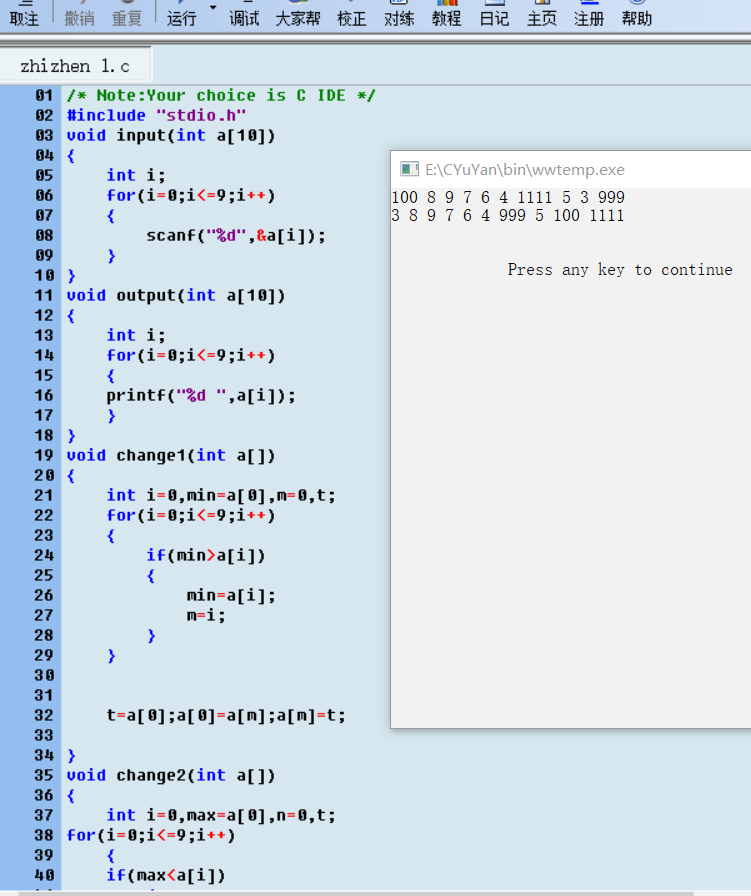Click the if(min>a[i]) condition line
This screenshot has height=896, width=751.
tap(206, 555)
